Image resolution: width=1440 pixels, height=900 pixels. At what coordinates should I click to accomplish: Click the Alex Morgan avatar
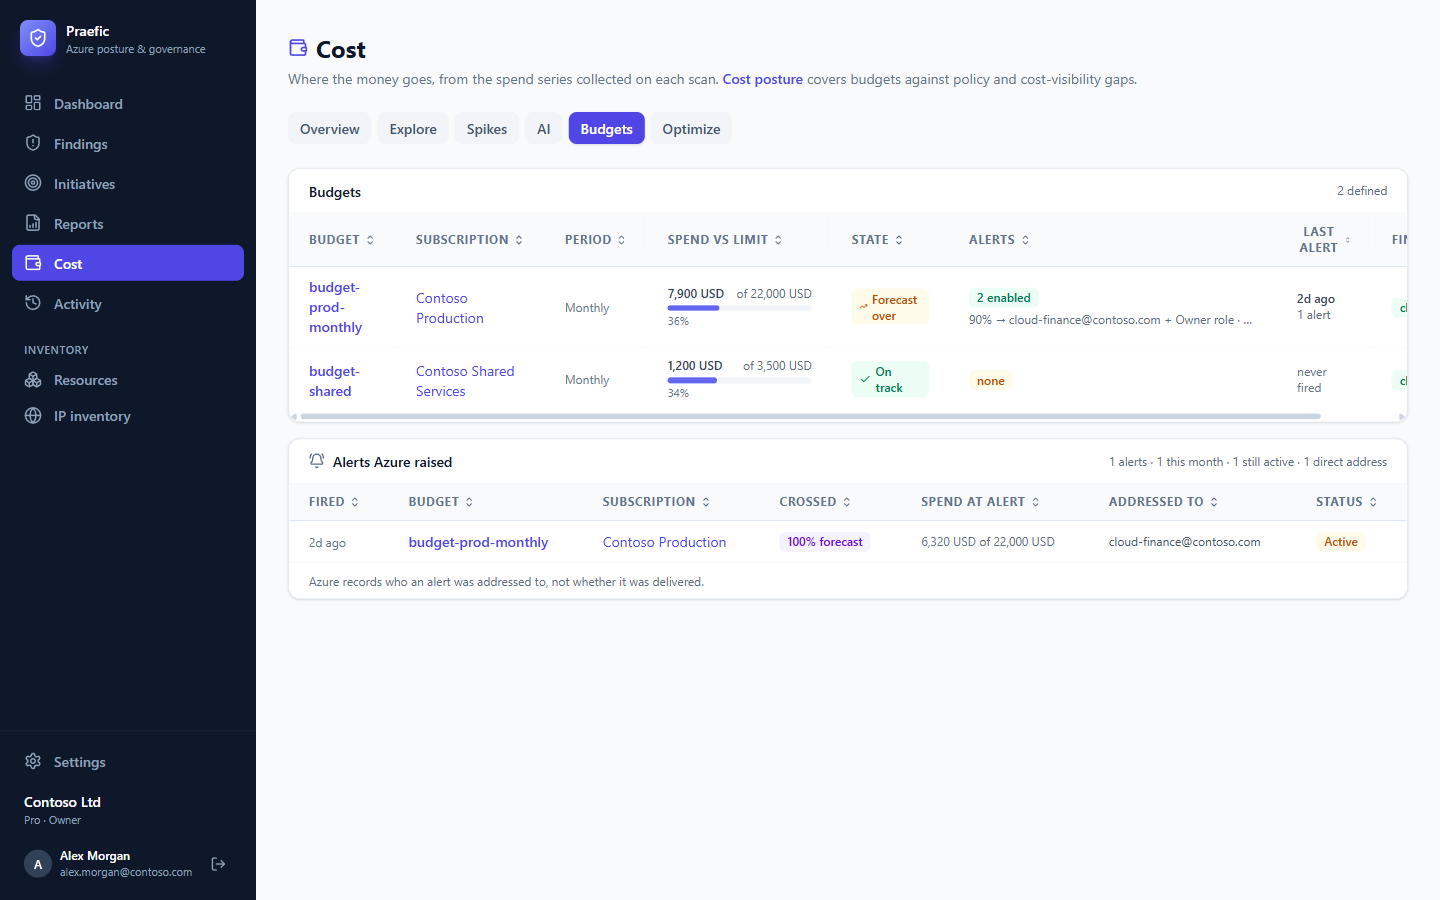pyautogui.click(x=38, y=864)
